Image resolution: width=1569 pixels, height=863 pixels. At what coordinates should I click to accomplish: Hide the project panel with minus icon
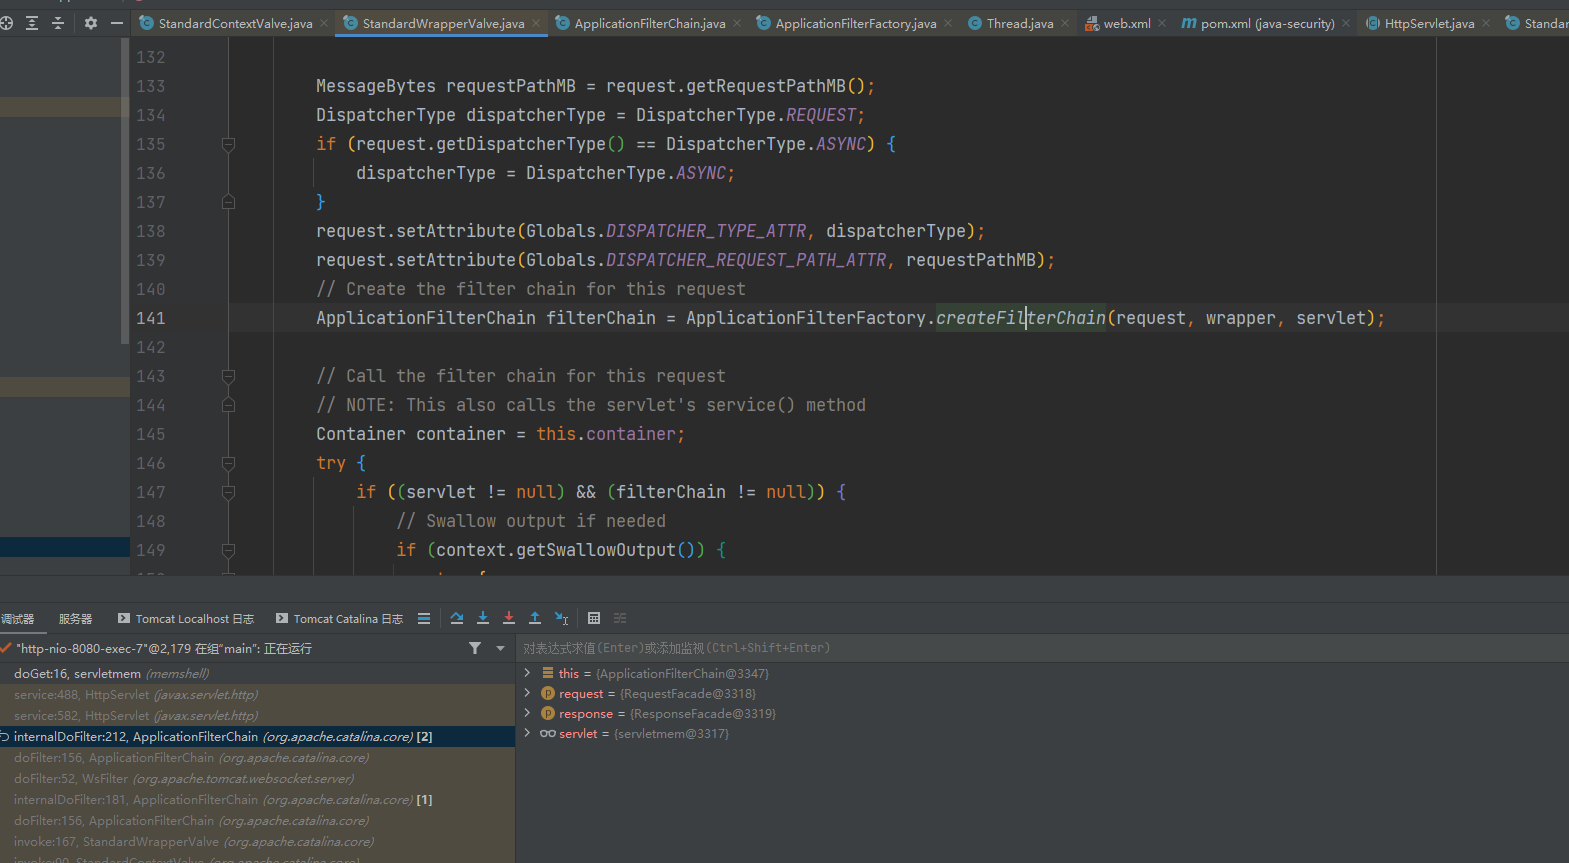(x=117, y=23)
